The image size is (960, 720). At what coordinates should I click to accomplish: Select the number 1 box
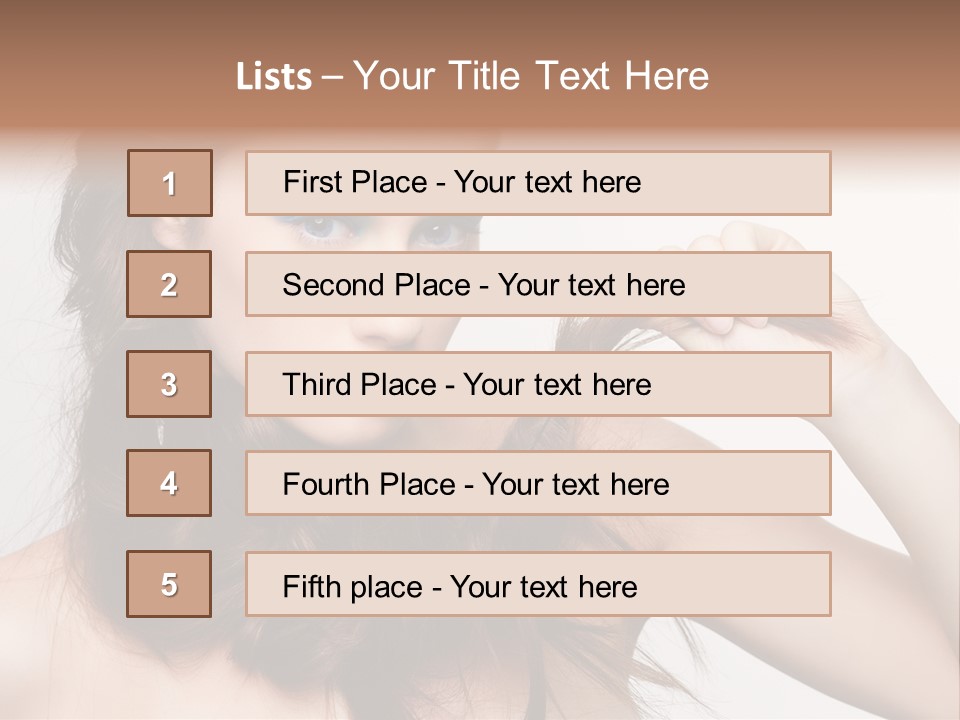coord(170,183)
